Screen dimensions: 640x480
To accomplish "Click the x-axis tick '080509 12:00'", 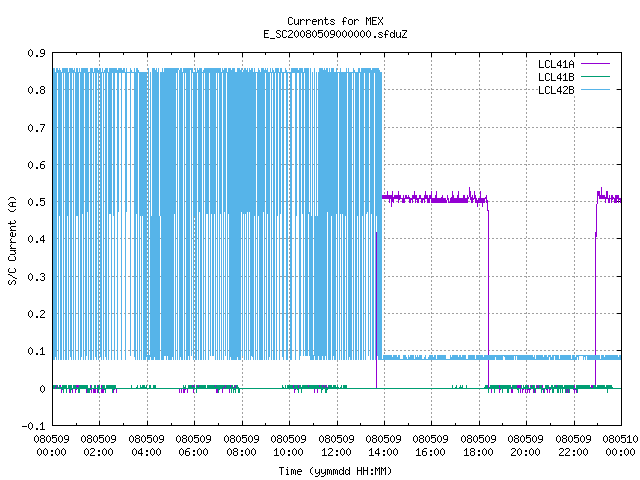I will click(336, 445).
